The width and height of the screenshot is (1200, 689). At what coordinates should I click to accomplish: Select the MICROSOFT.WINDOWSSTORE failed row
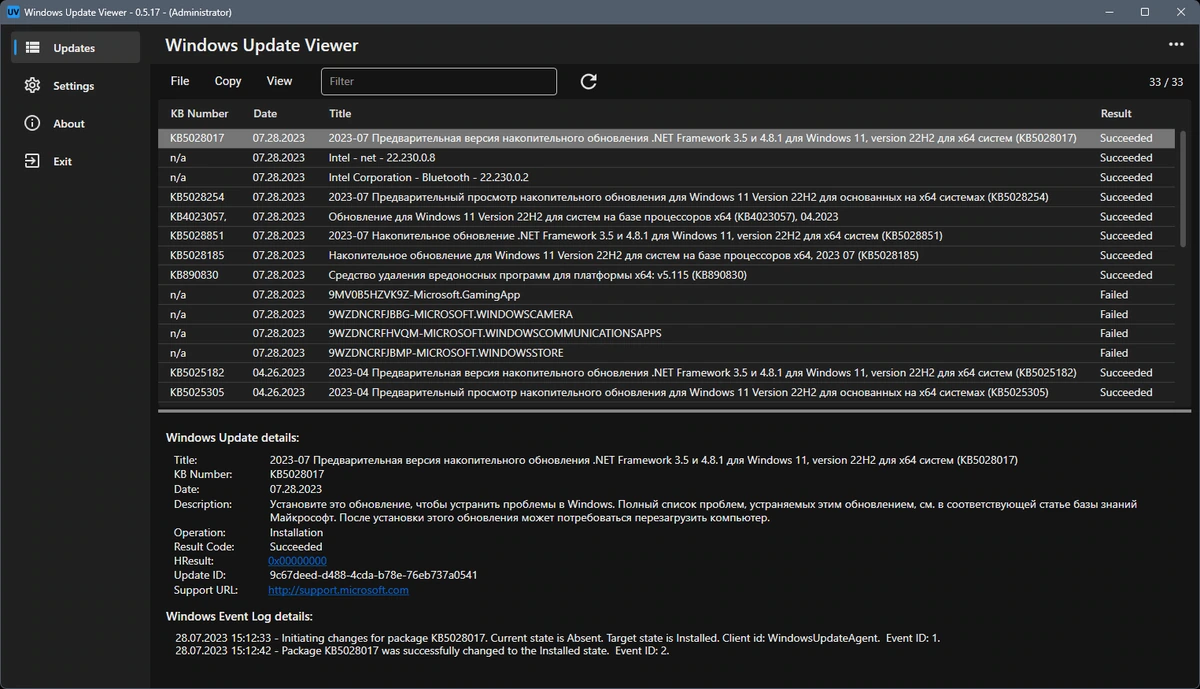(x=667, y=353)
